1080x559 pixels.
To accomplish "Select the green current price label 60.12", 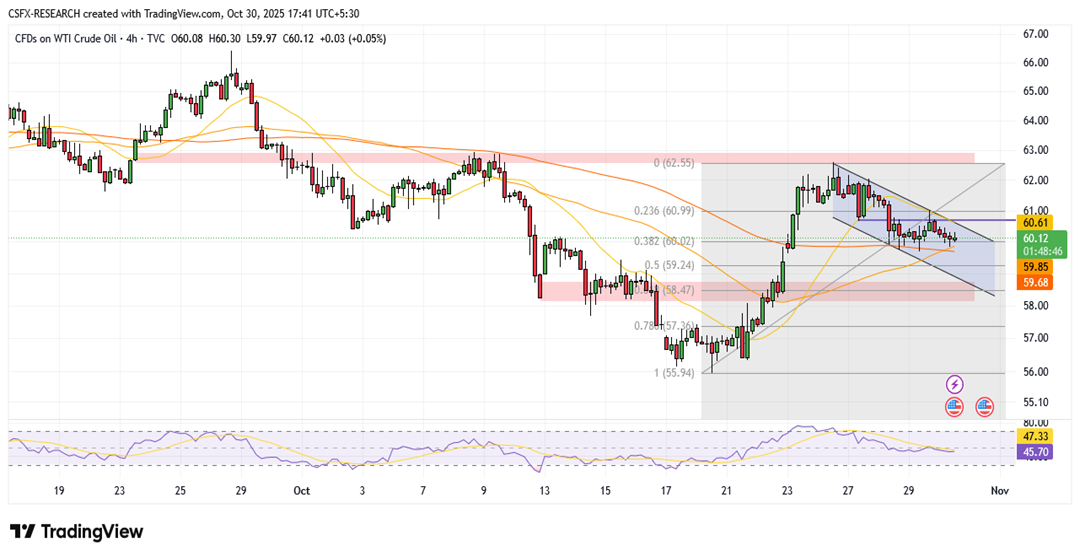I will [1042, 238].
